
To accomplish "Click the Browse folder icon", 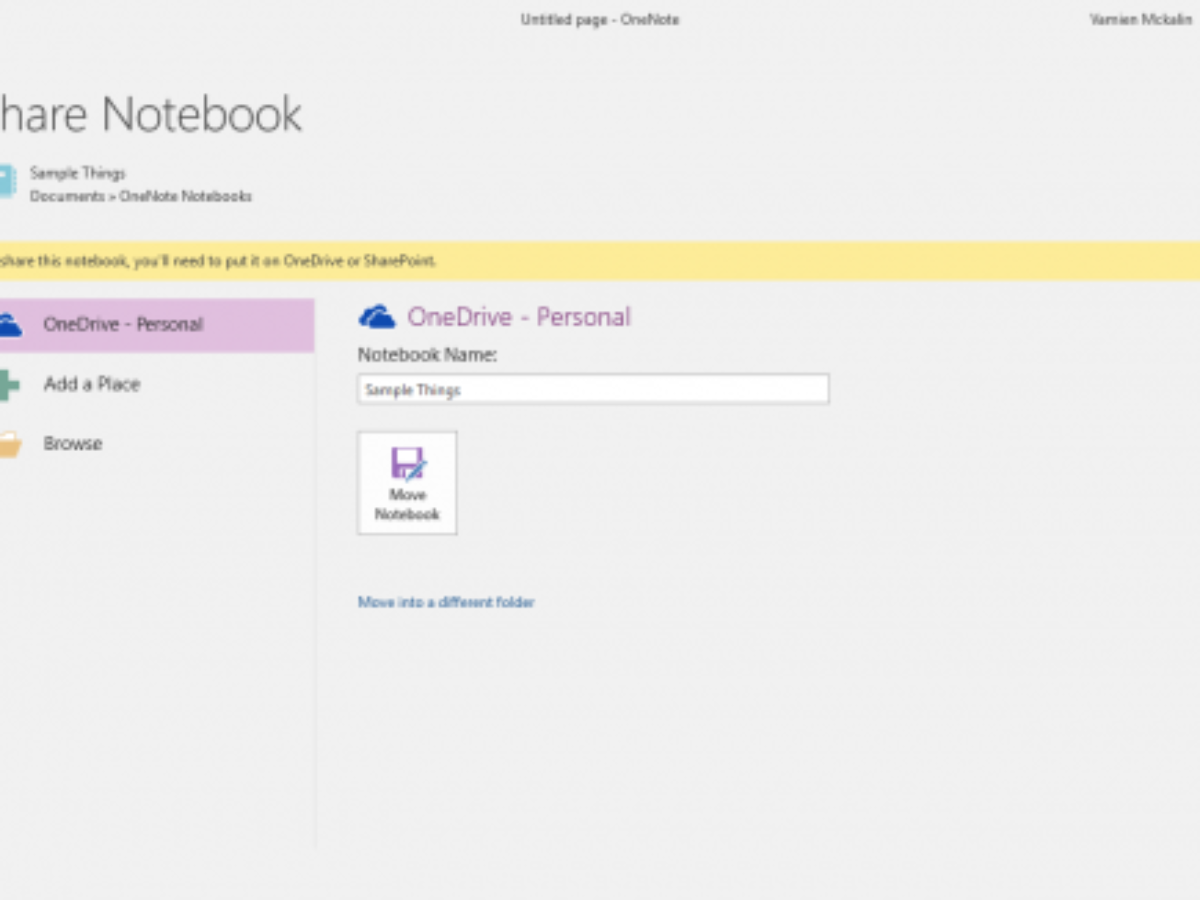I will click(x=9, y=444).
